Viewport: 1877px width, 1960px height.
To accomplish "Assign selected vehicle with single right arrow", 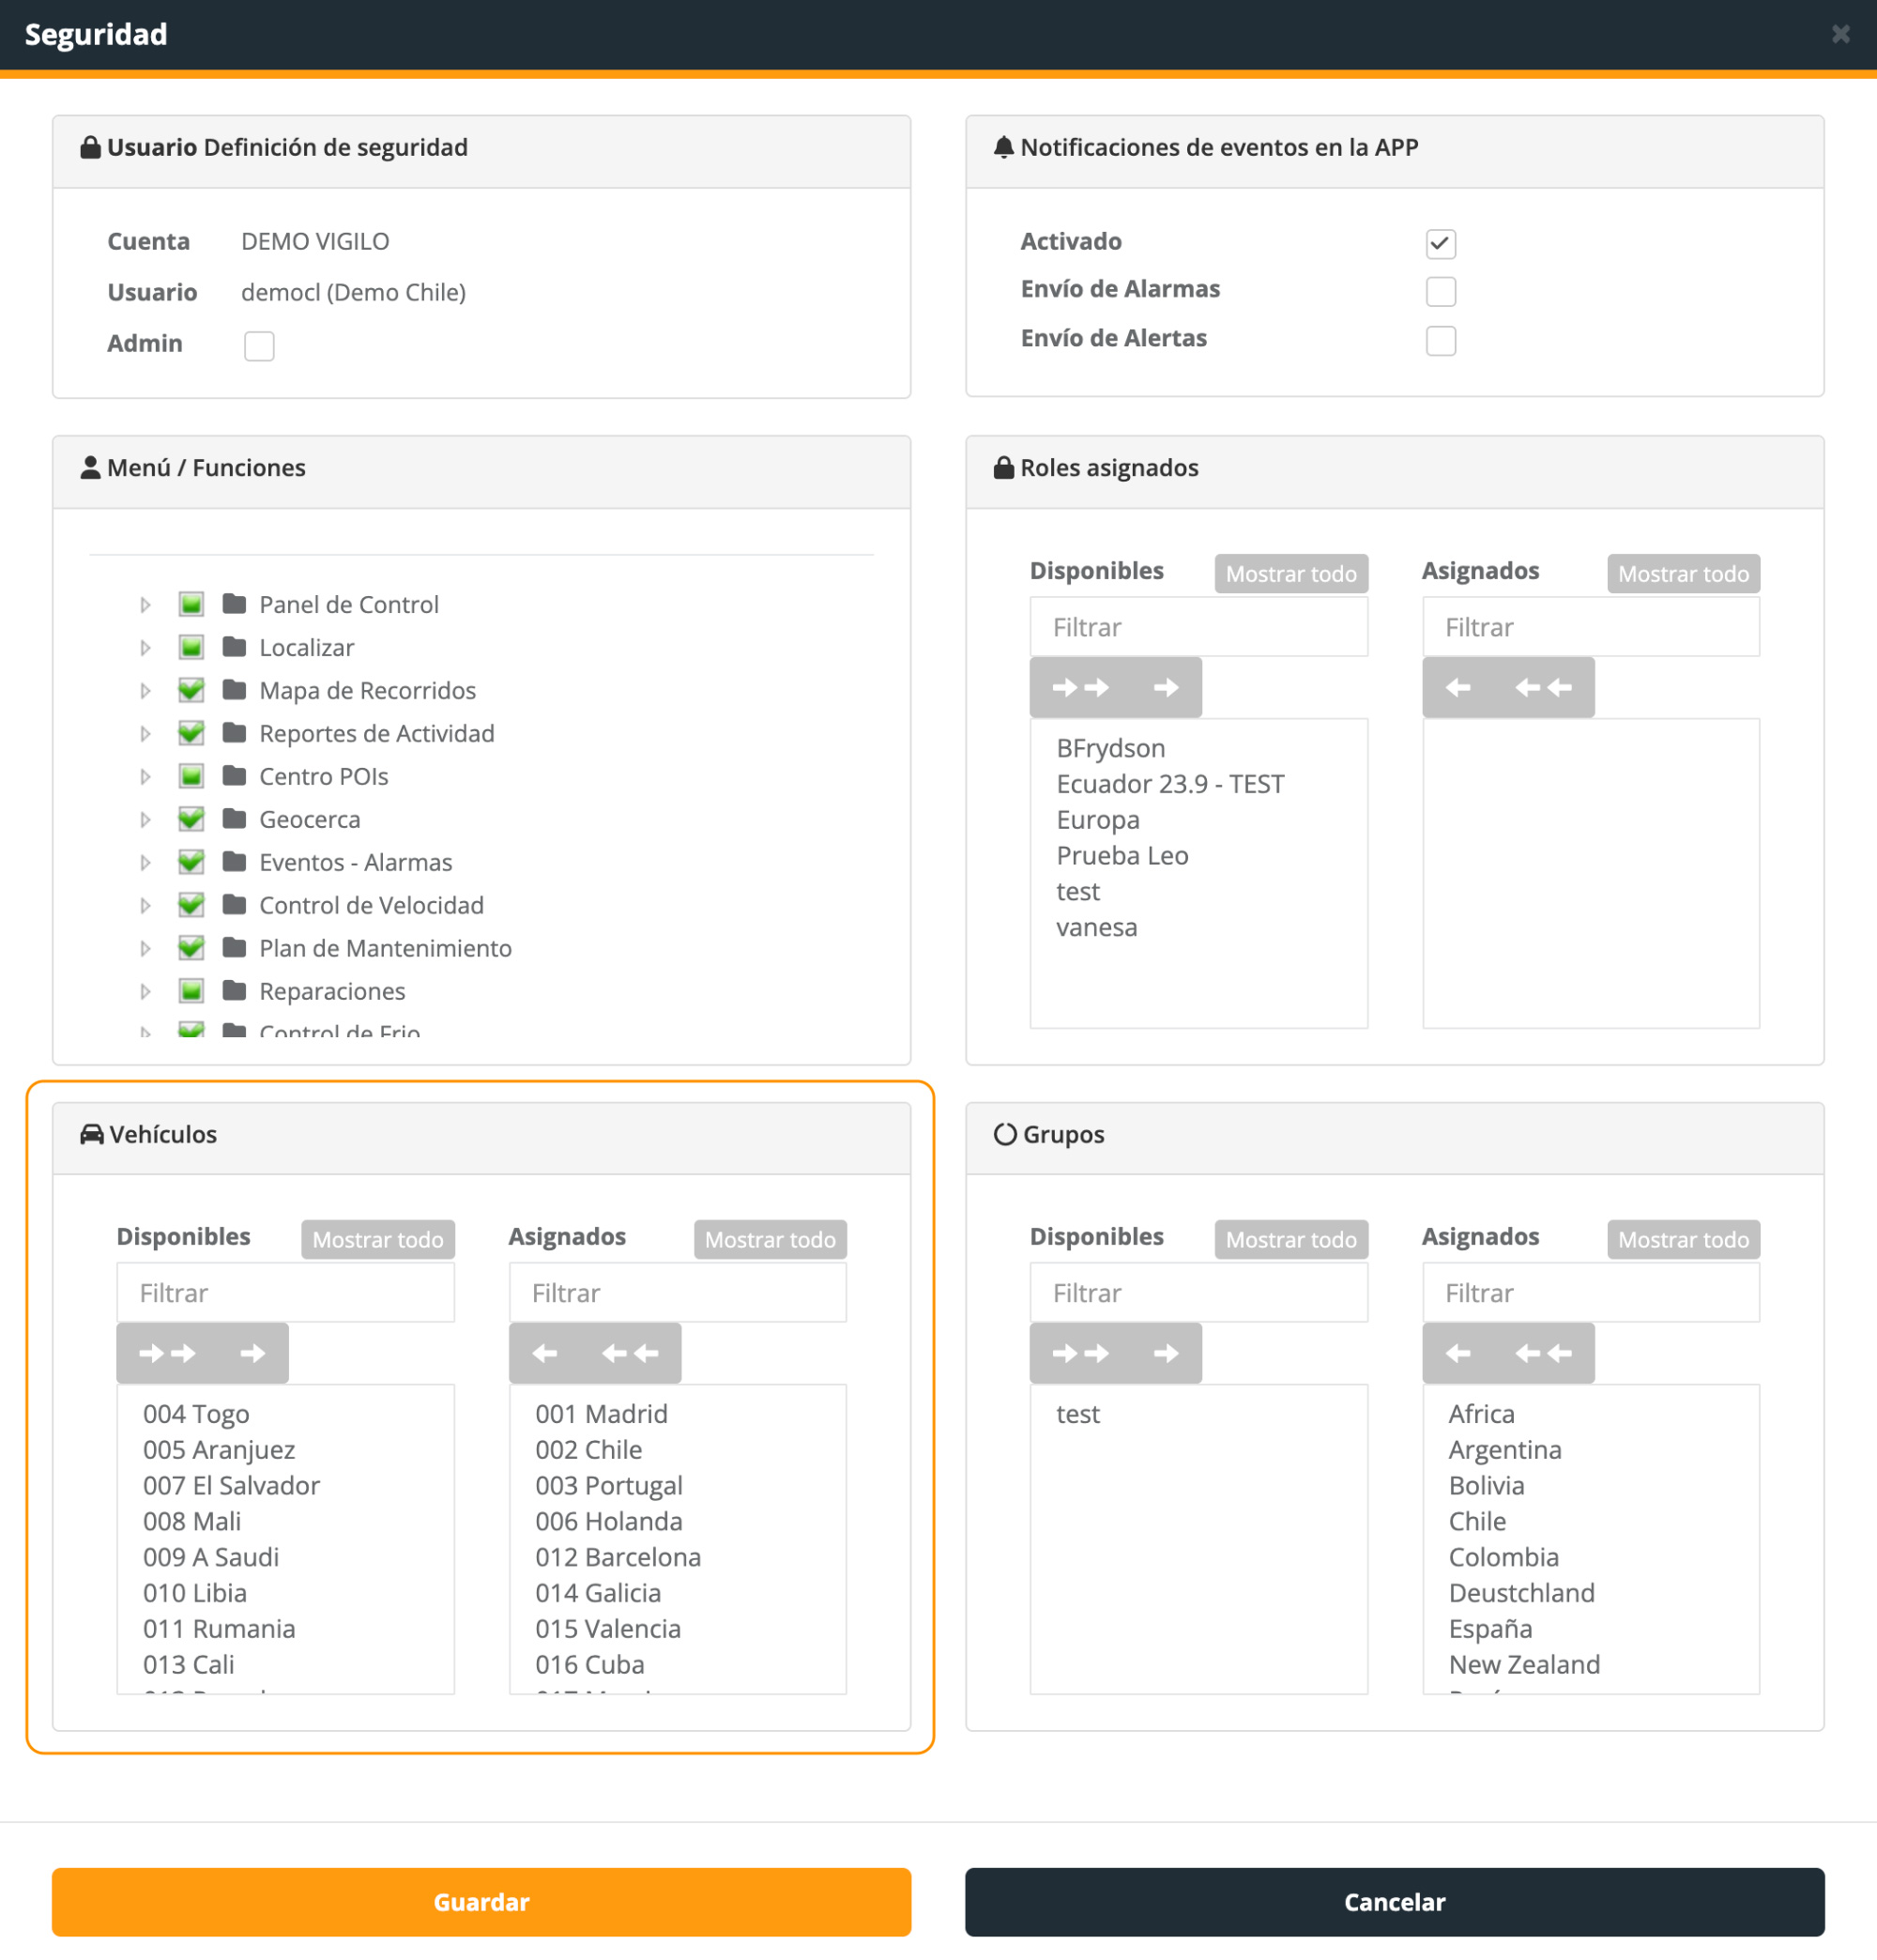I will click(x=253, y=1353).
